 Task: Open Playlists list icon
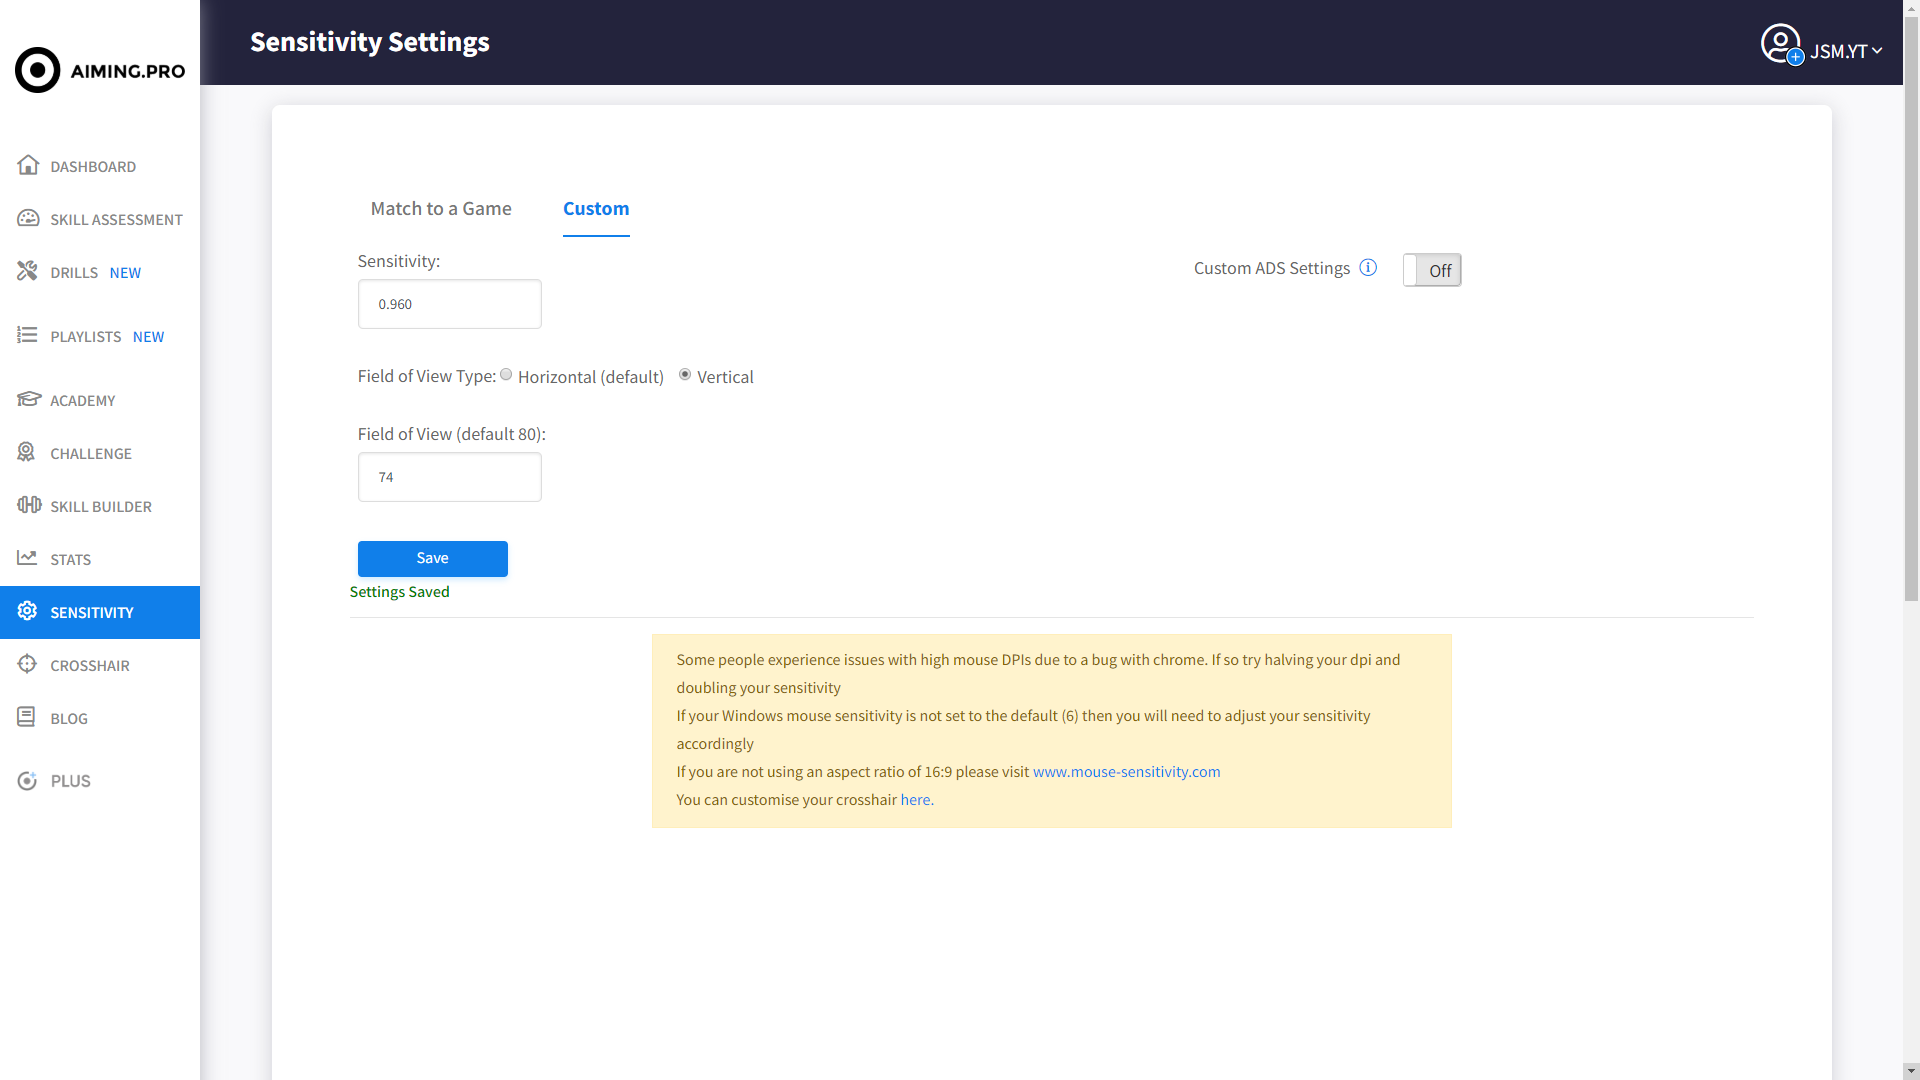click(28, 335)
